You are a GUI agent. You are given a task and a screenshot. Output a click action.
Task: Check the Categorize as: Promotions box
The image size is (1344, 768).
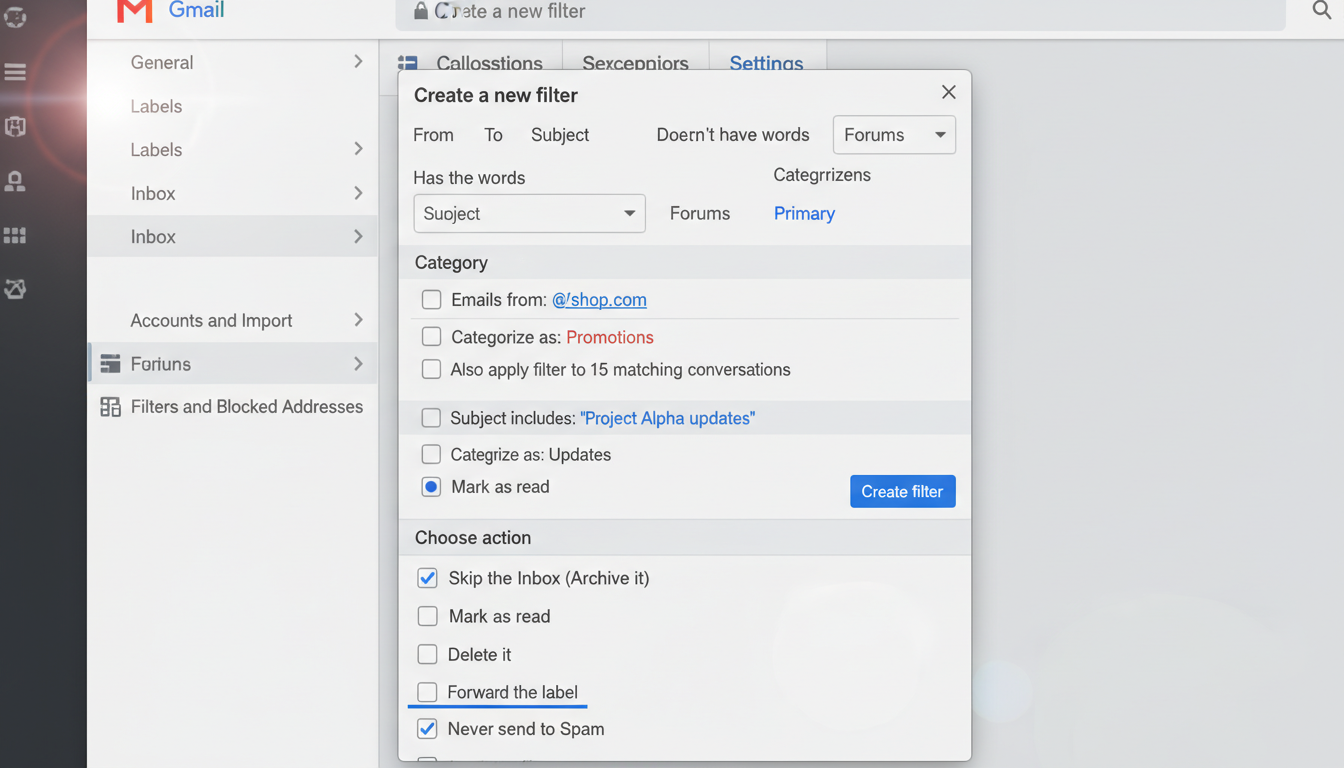[x=431, y=337]
